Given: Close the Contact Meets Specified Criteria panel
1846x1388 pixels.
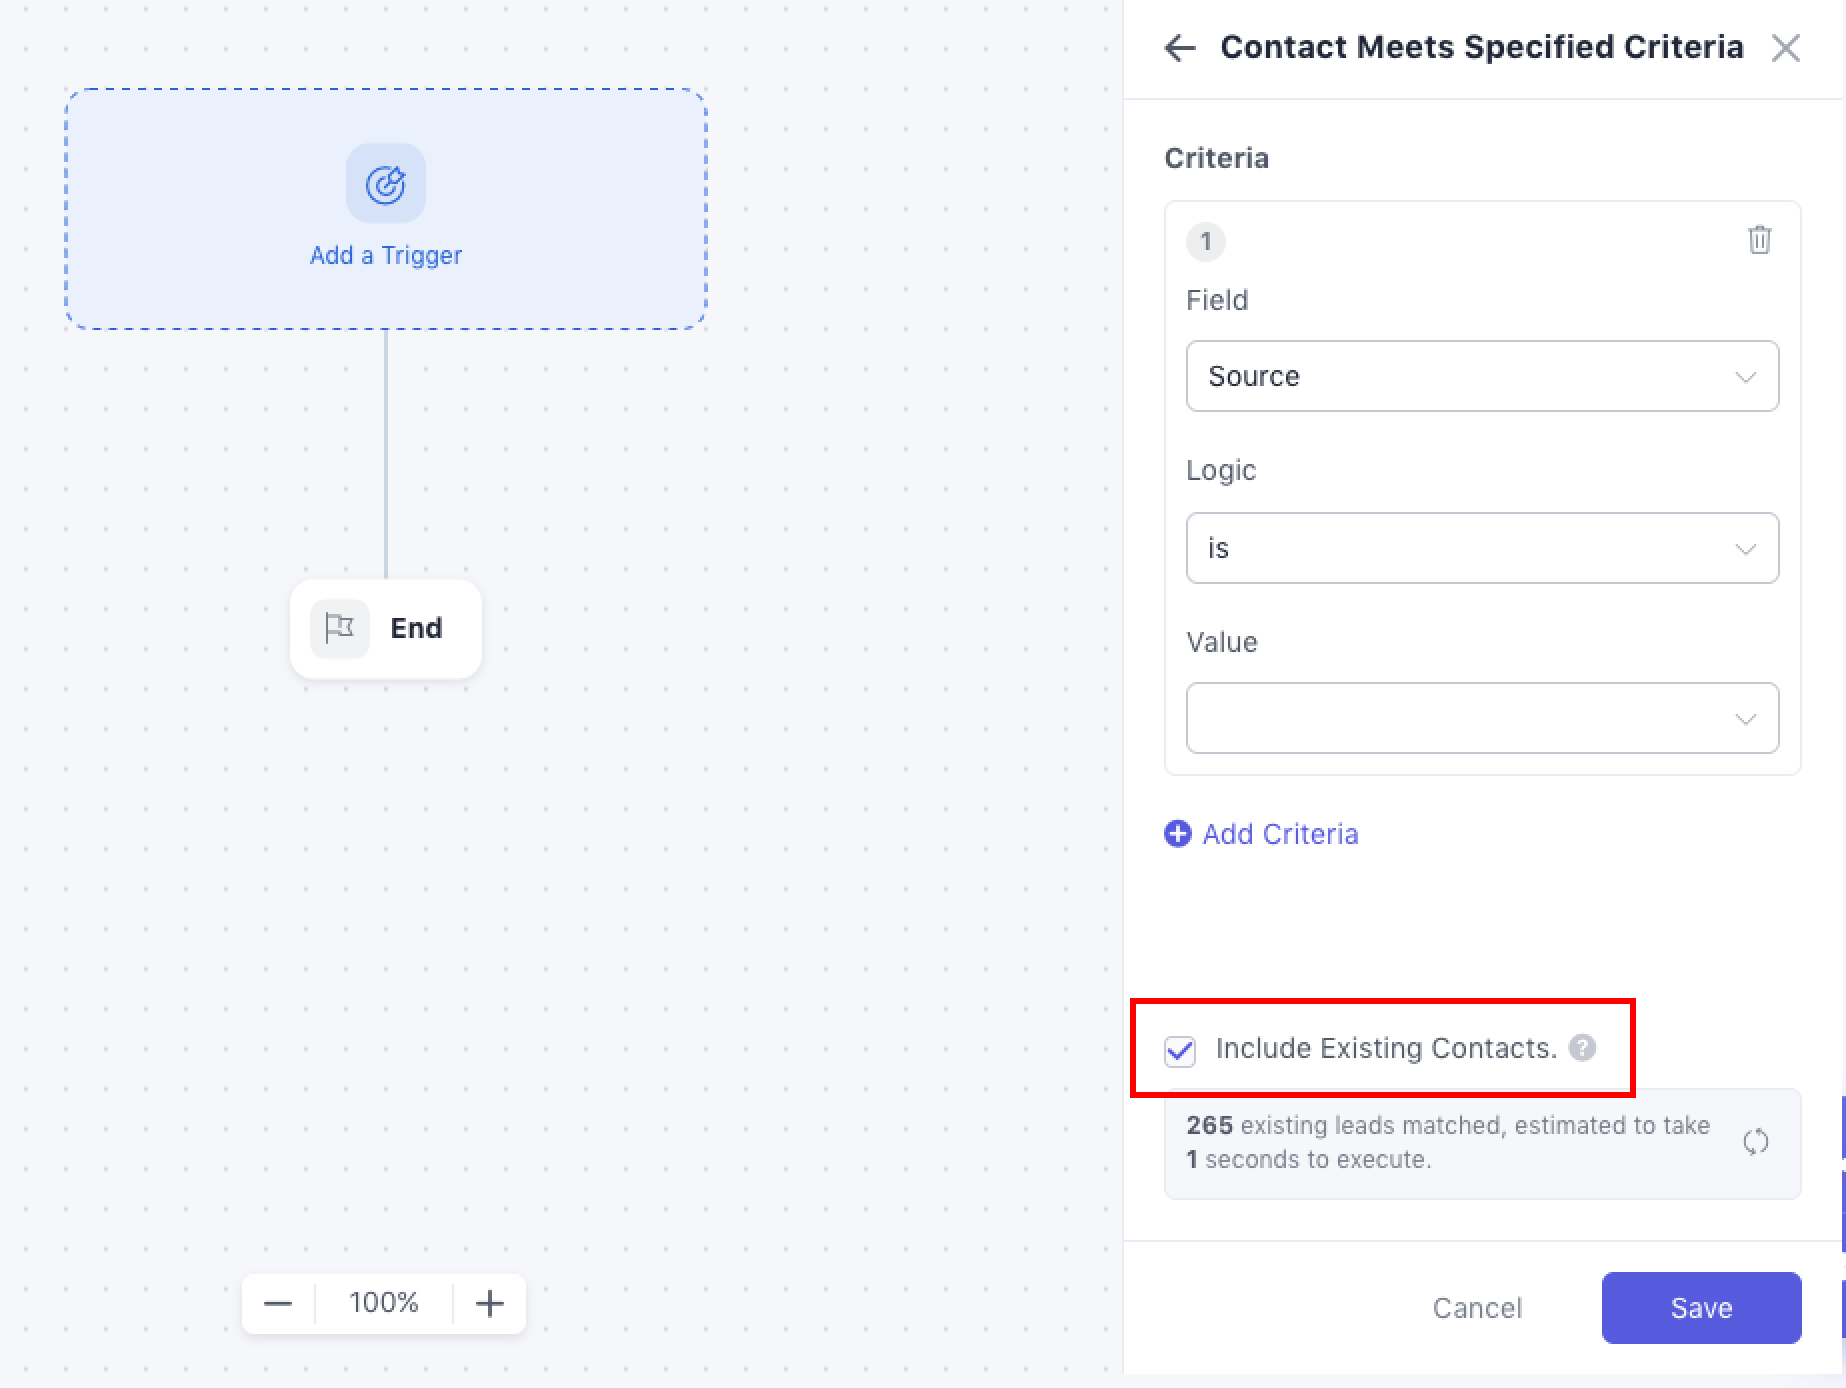Looking at the screenshot, I should point(1785,48).
